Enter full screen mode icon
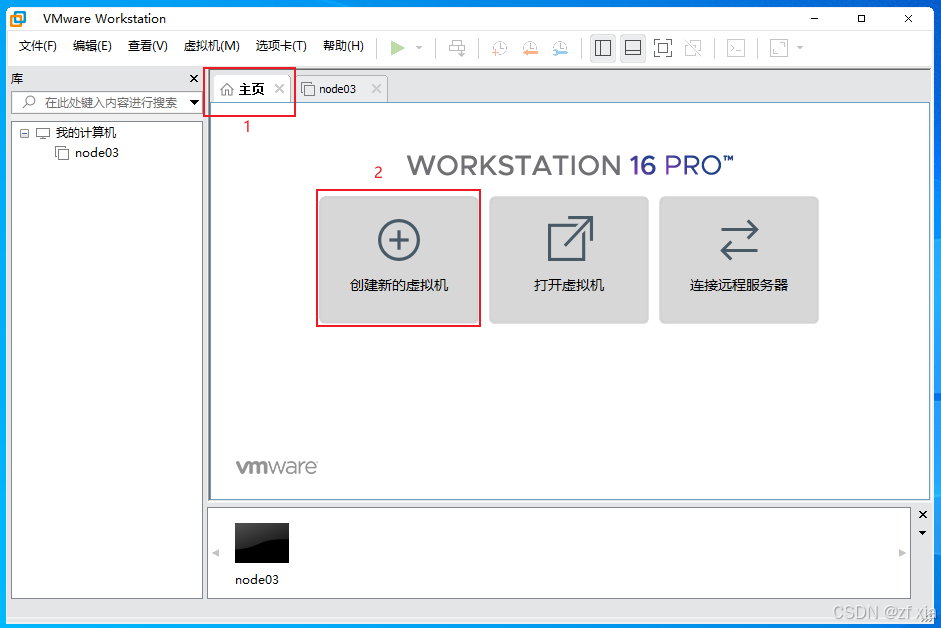Viewport: 941px width, 628px height. point(663,48)
